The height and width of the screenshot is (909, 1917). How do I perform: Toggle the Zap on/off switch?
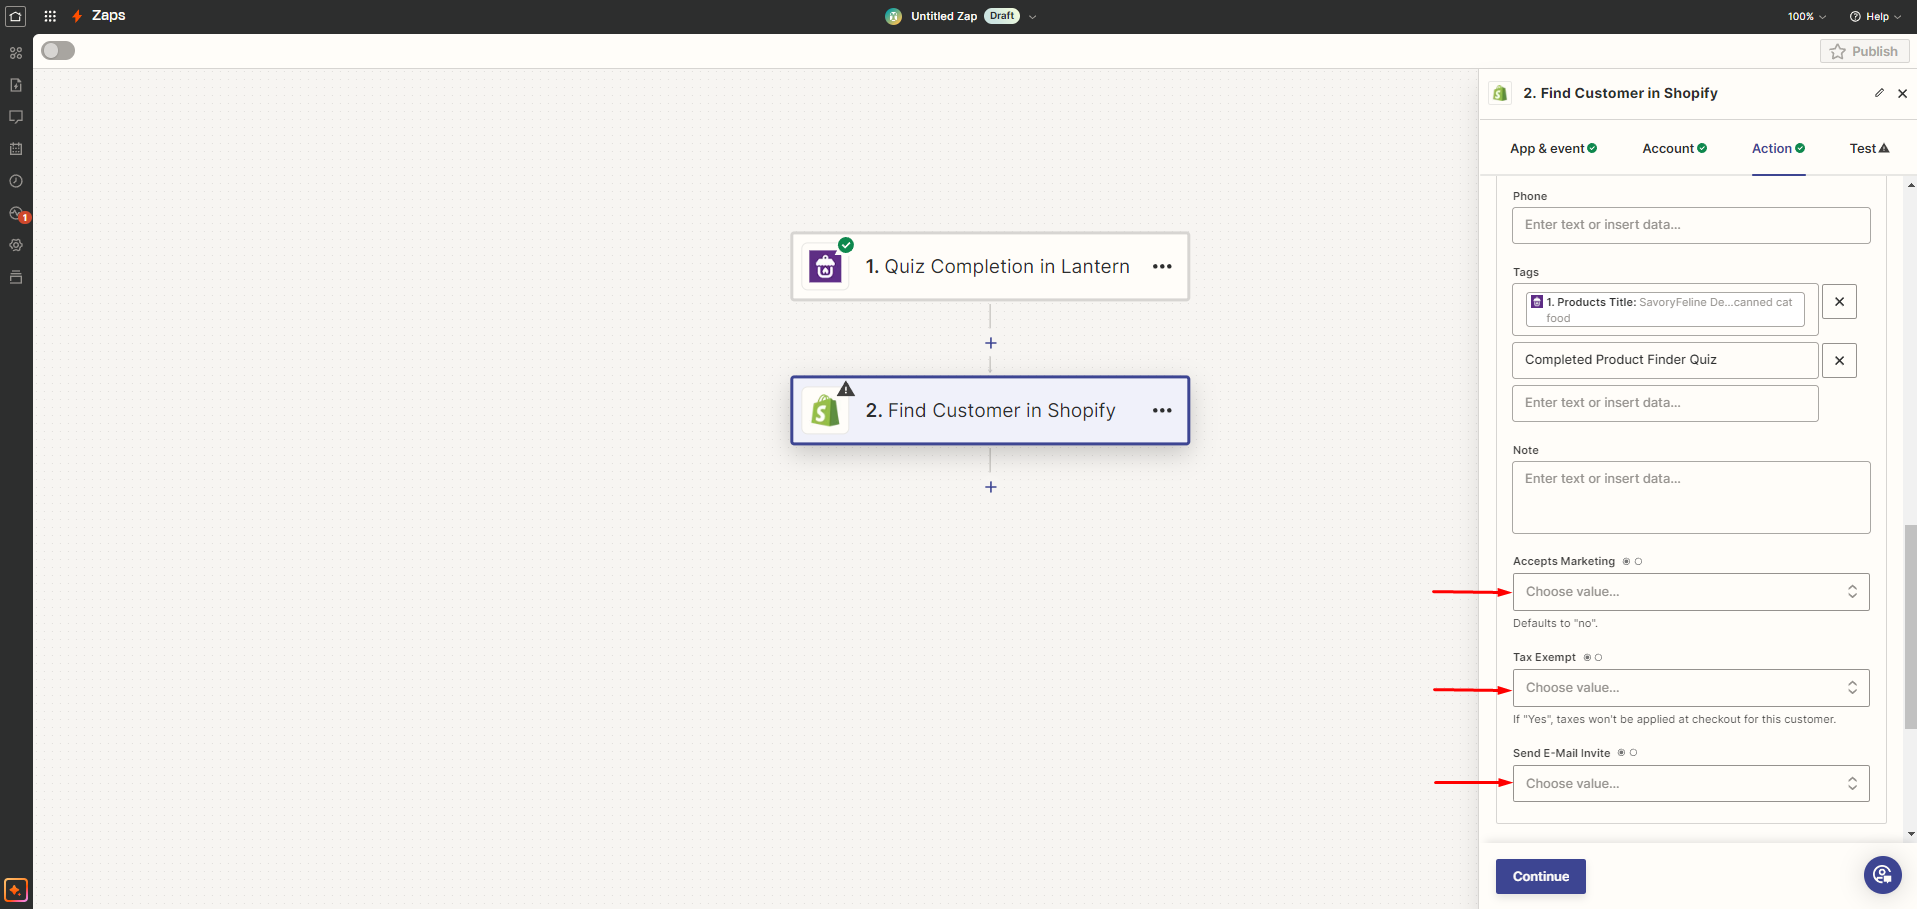58,51
